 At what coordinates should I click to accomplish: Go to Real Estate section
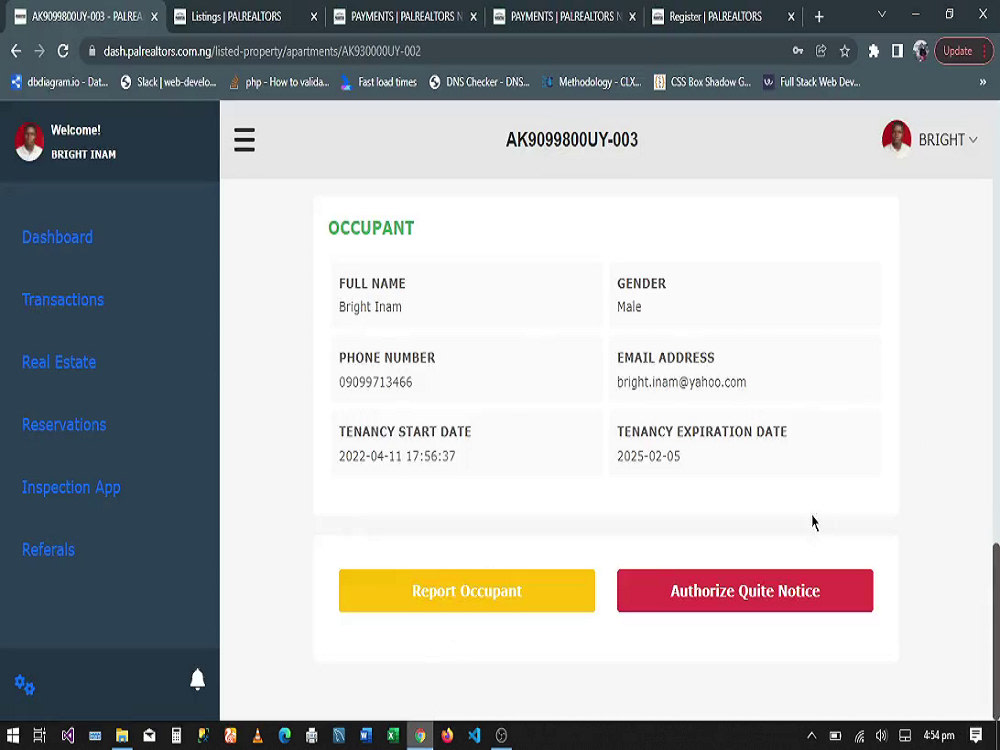pos(59,362)
